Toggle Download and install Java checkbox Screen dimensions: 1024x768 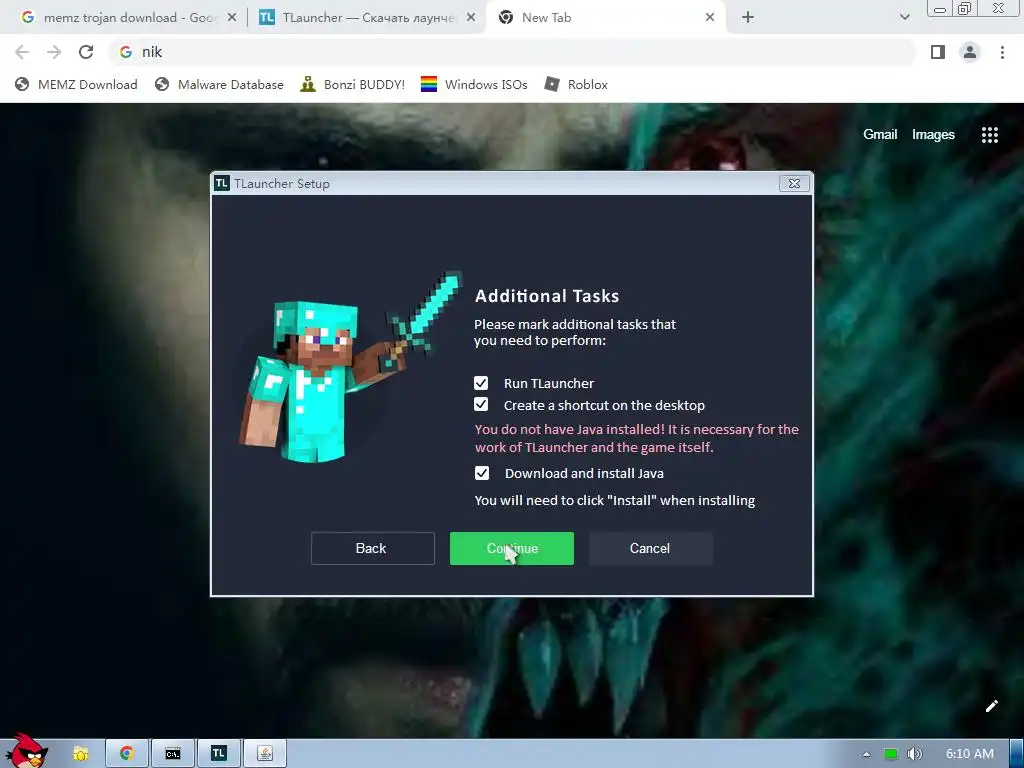(x=481, y=473)
